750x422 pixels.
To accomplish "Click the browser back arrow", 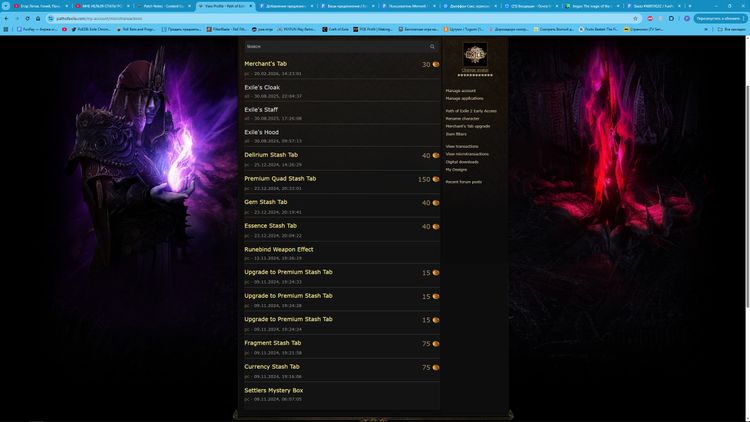I will [6, 18].
